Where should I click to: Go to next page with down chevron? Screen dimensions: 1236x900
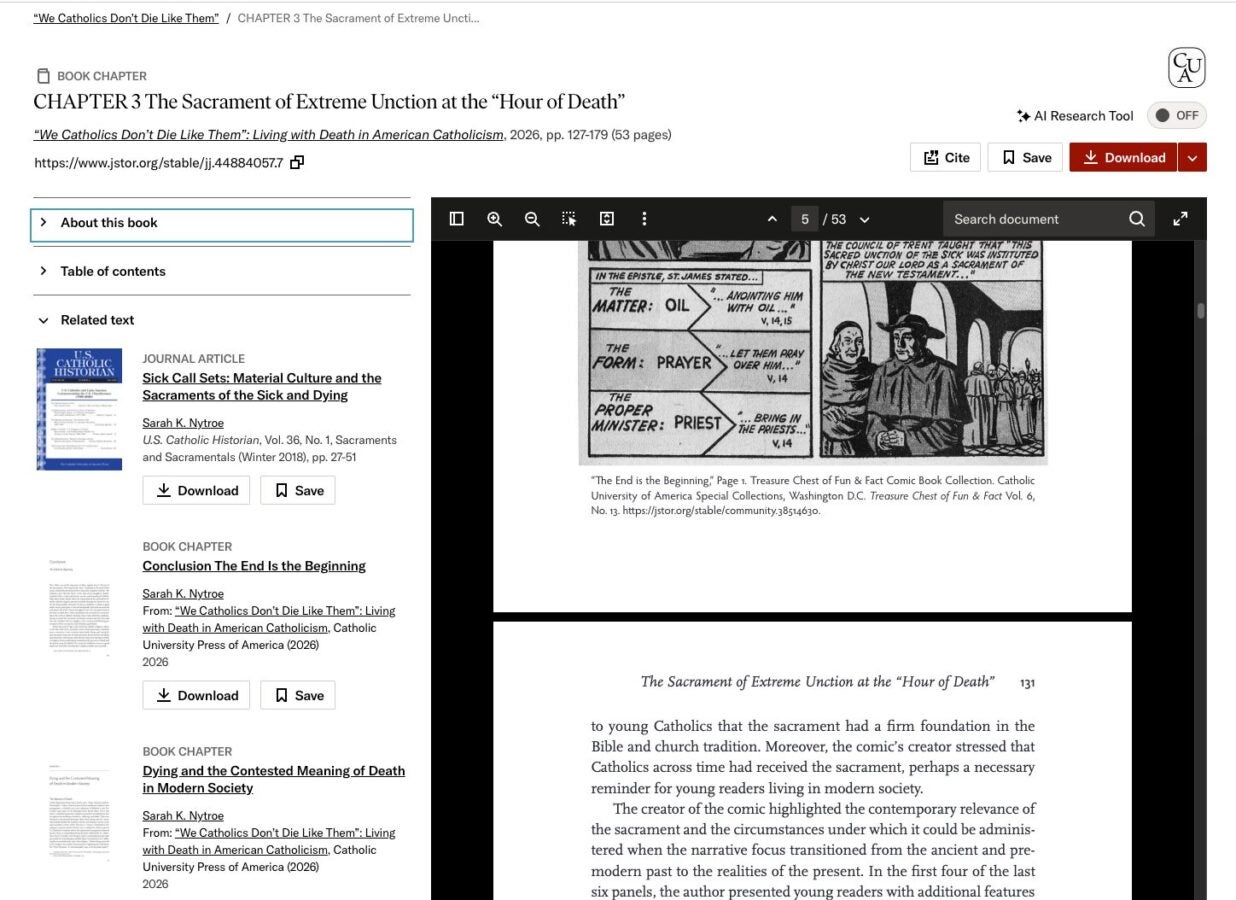[865, 219]
